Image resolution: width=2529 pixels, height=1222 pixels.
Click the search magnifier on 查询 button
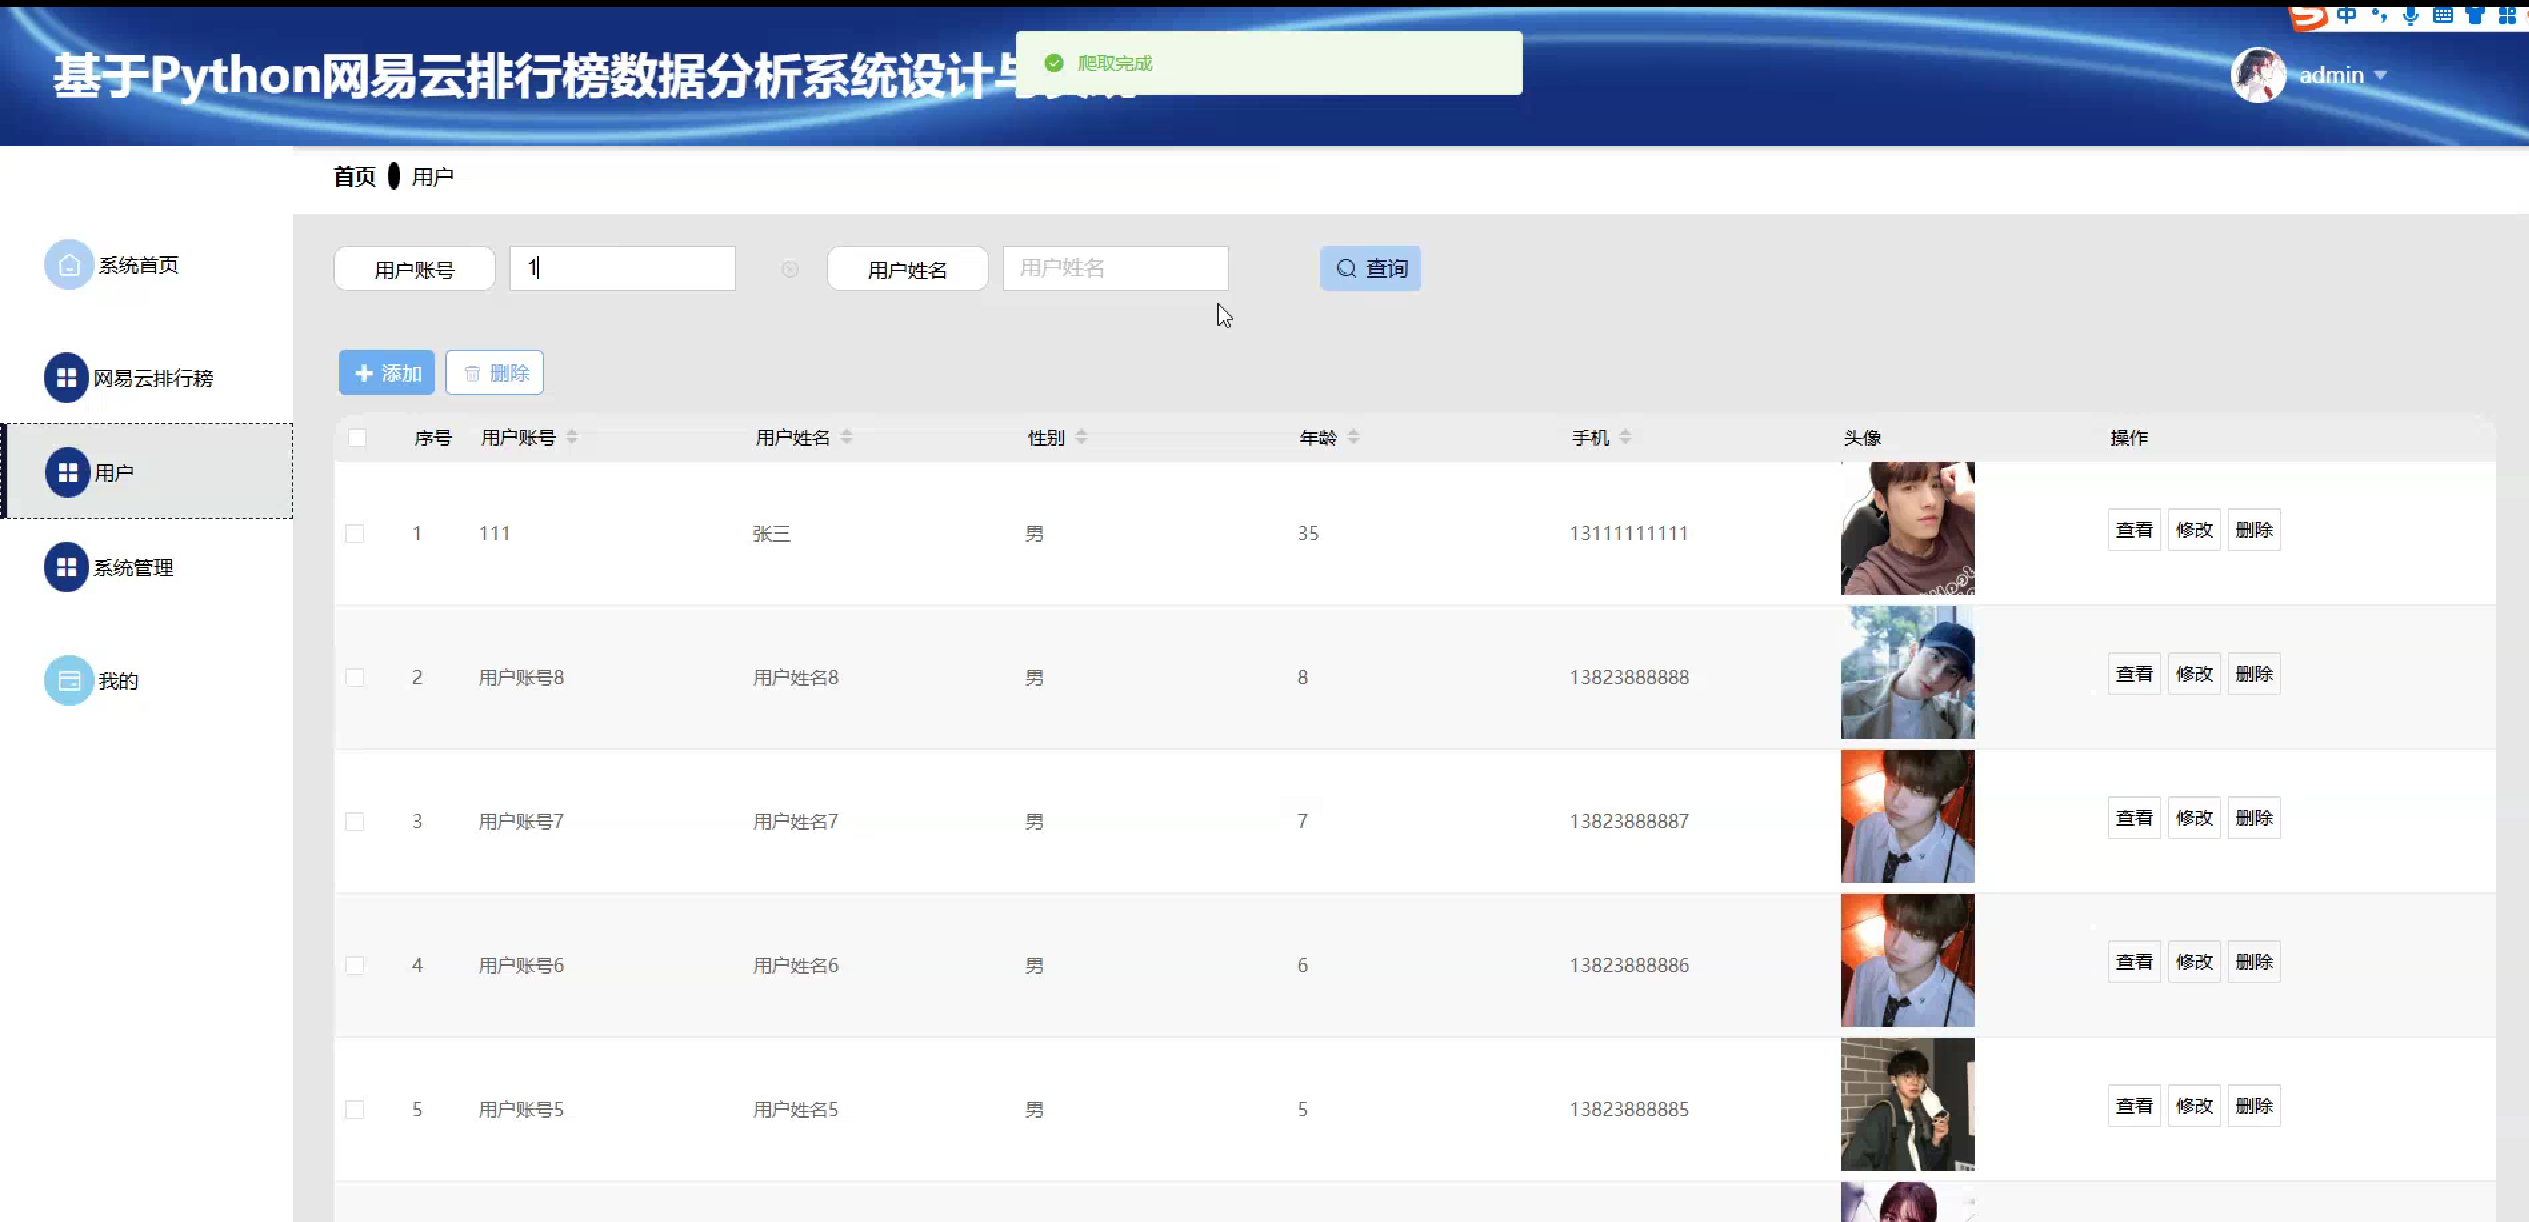click(x=1347, y=268)
